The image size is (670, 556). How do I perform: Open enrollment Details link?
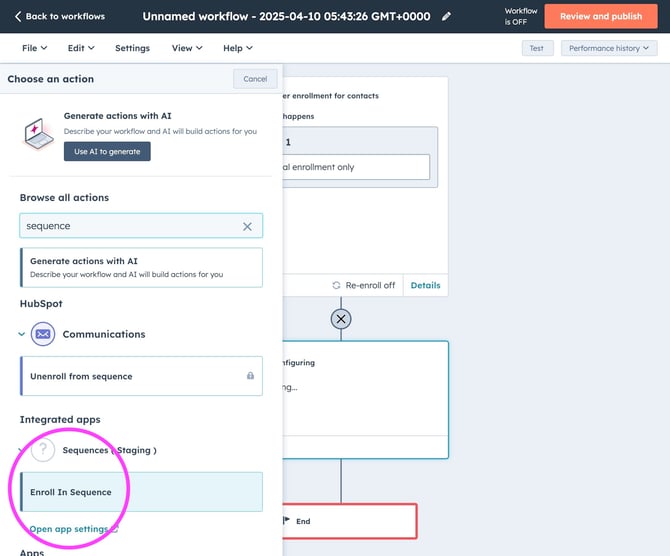425,285
